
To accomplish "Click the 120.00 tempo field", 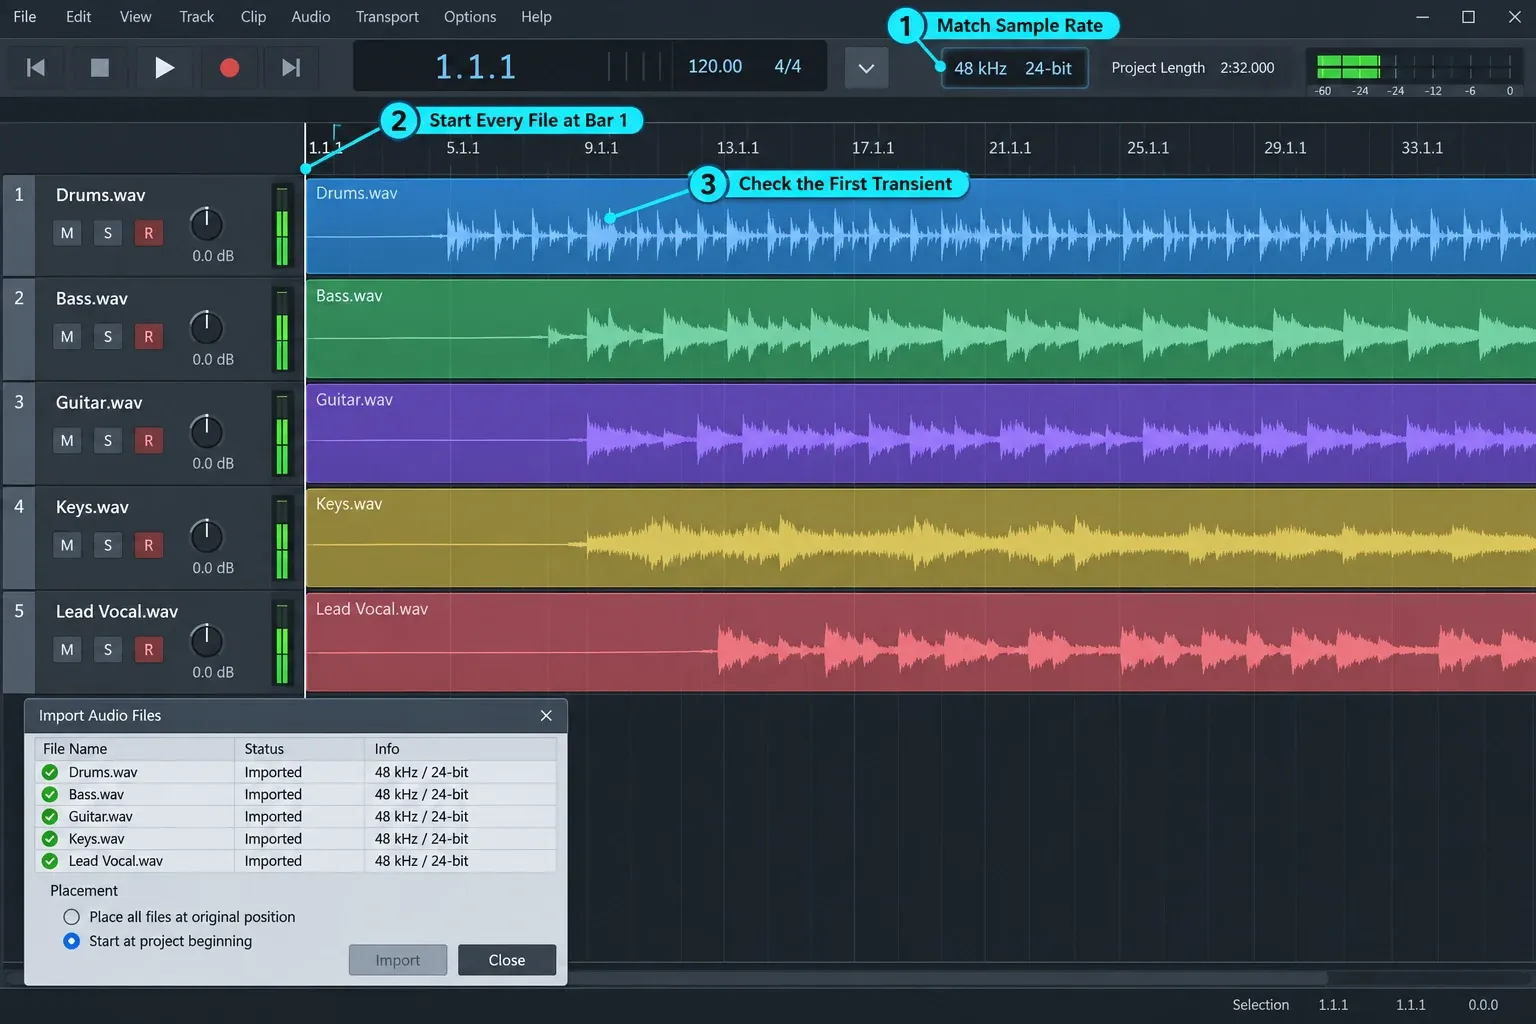I will coord(715,66).
